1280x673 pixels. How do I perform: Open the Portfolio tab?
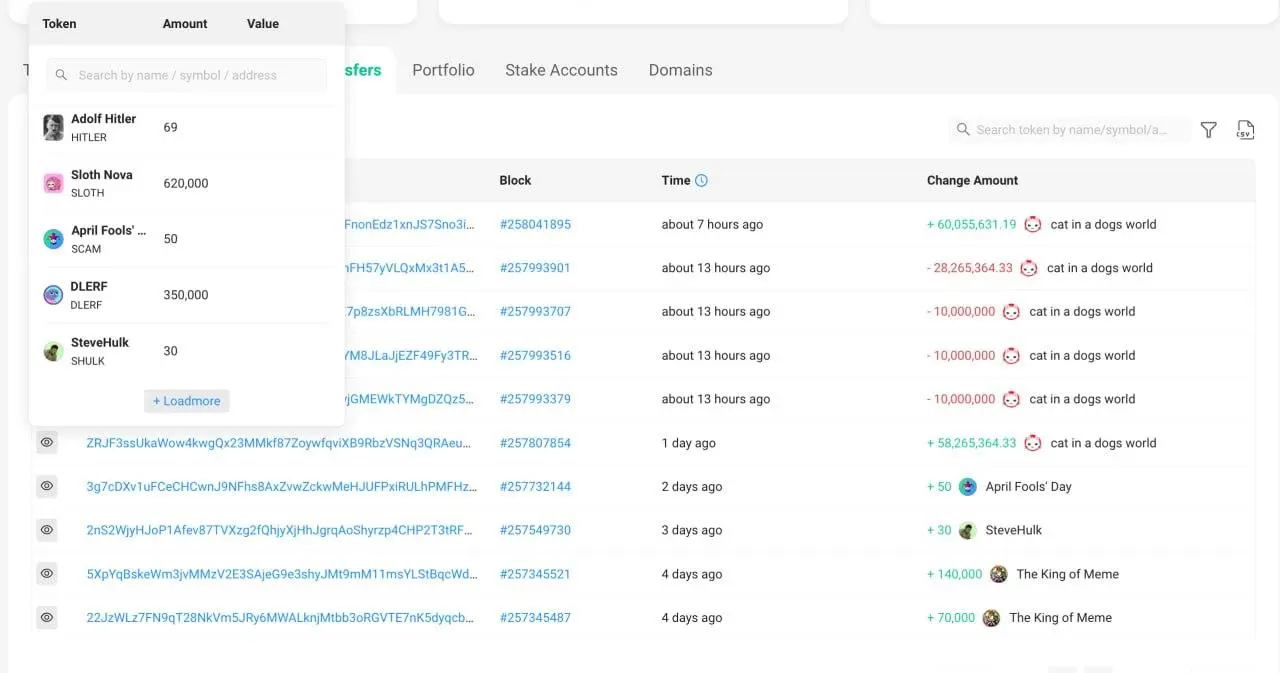443,70
